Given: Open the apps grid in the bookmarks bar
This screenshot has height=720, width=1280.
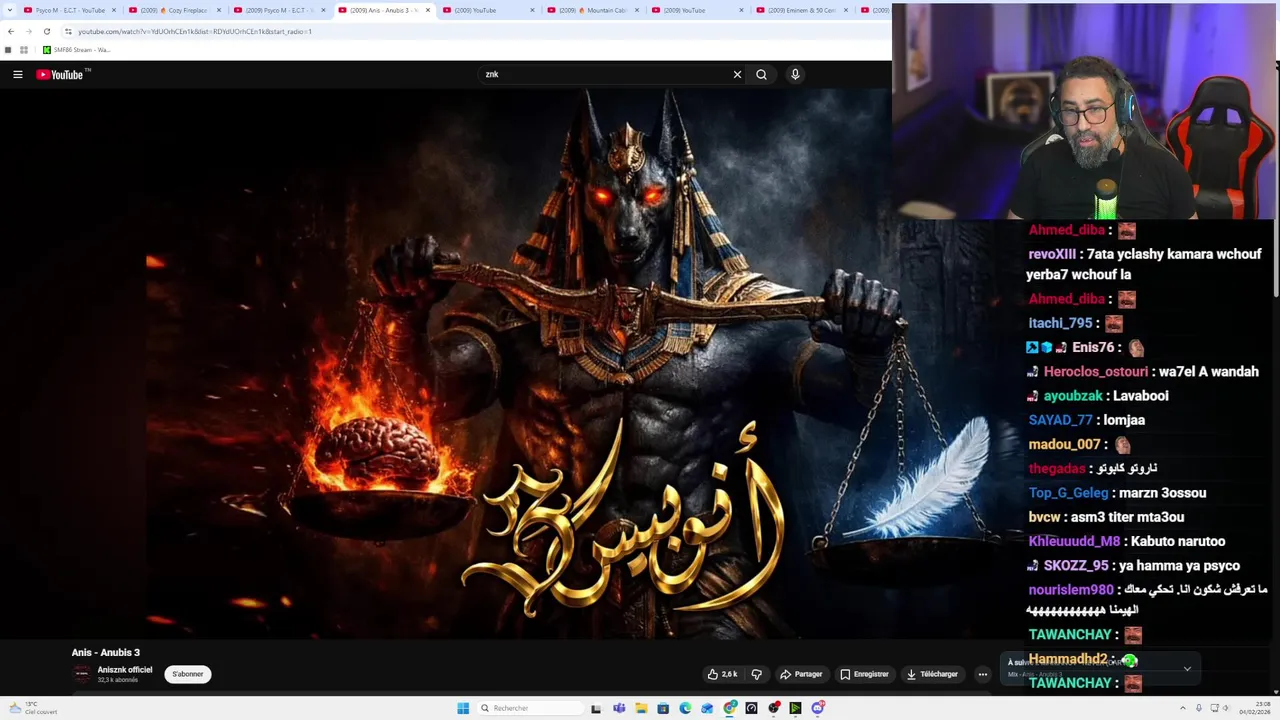Looking at the screenshot, I should [x=24, y=50].
